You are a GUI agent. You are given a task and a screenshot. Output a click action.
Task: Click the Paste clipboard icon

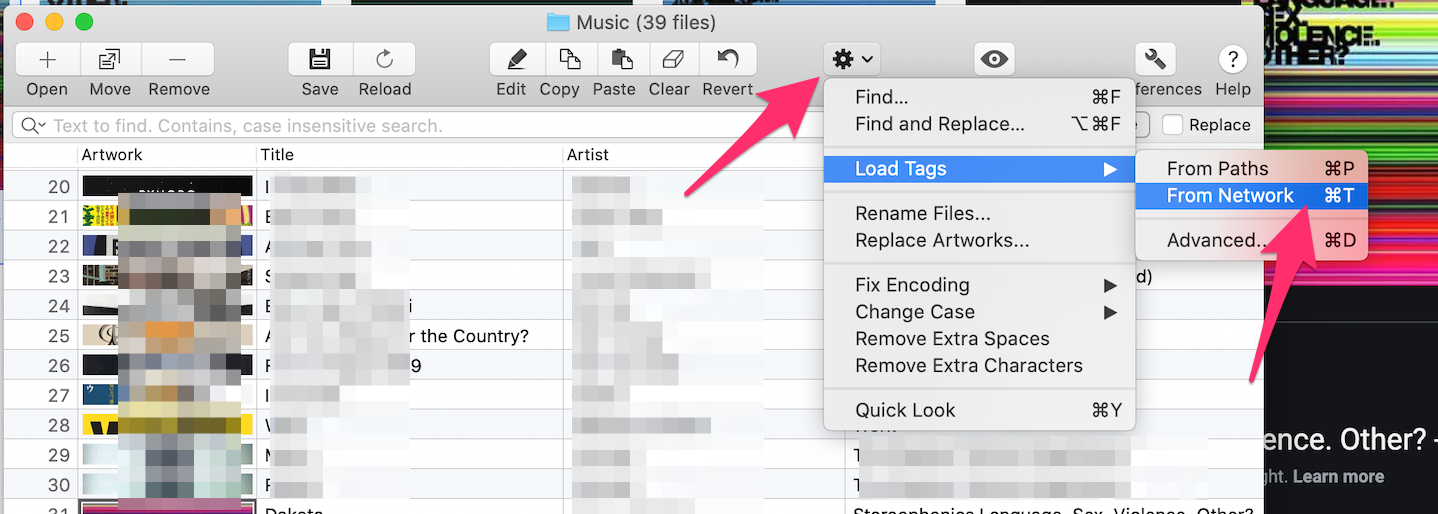click(x=622, y=60)
